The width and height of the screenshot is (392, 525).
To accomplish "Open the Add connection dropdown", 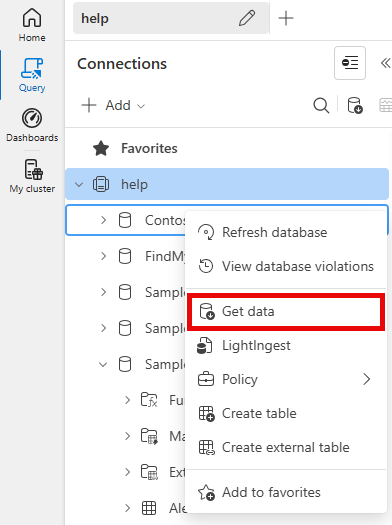I will tap(113, 105).
